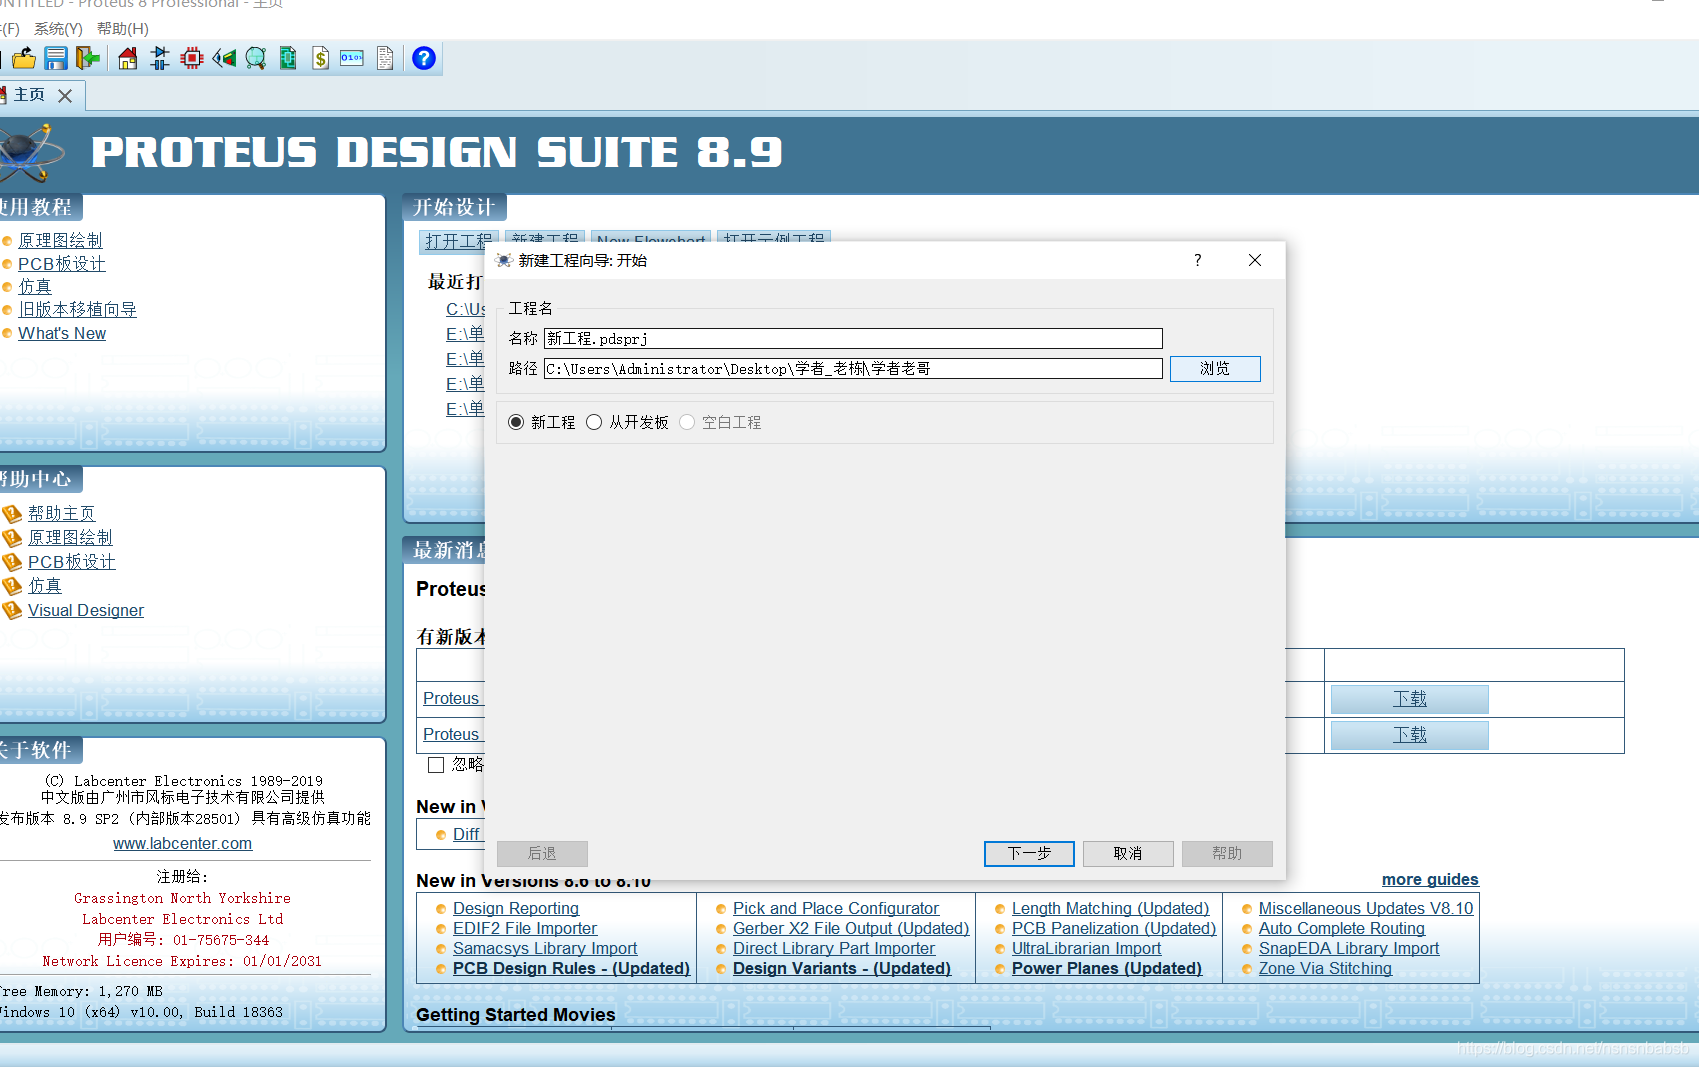Image resolution: width=1699 pixels, height=1067 pixels.
Task: Click the book icon beside Visual Designer
Action: click(x=12, y=610)
